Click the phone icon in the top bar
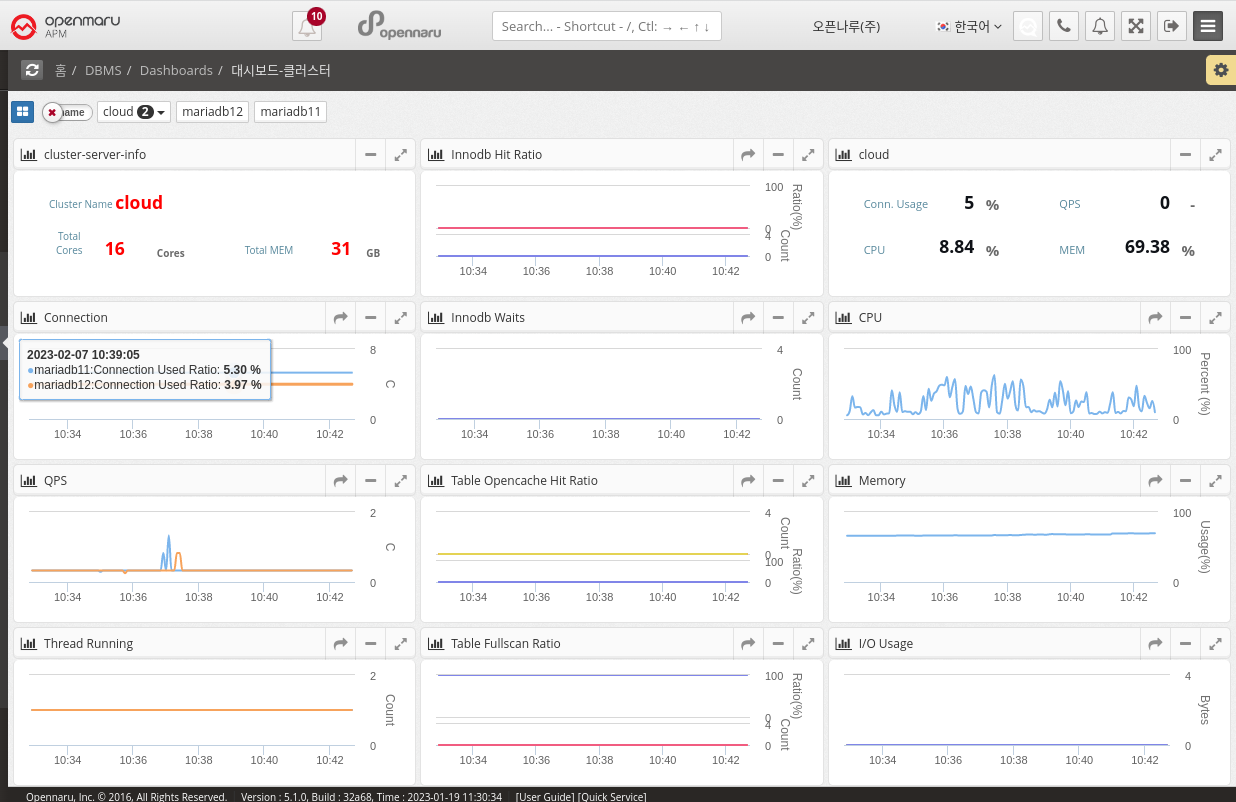 1063,26
